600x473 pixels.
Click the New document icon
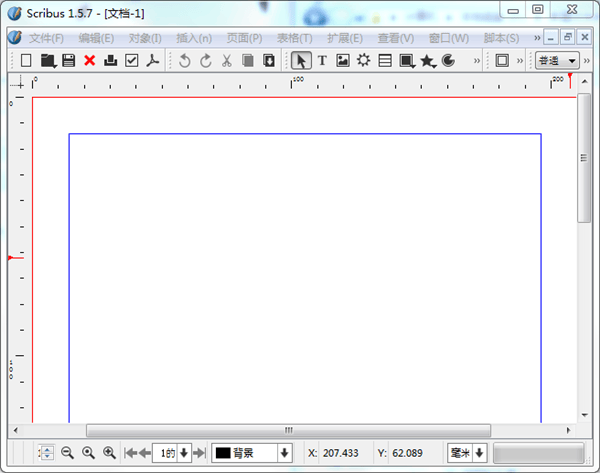coord(27,61)
